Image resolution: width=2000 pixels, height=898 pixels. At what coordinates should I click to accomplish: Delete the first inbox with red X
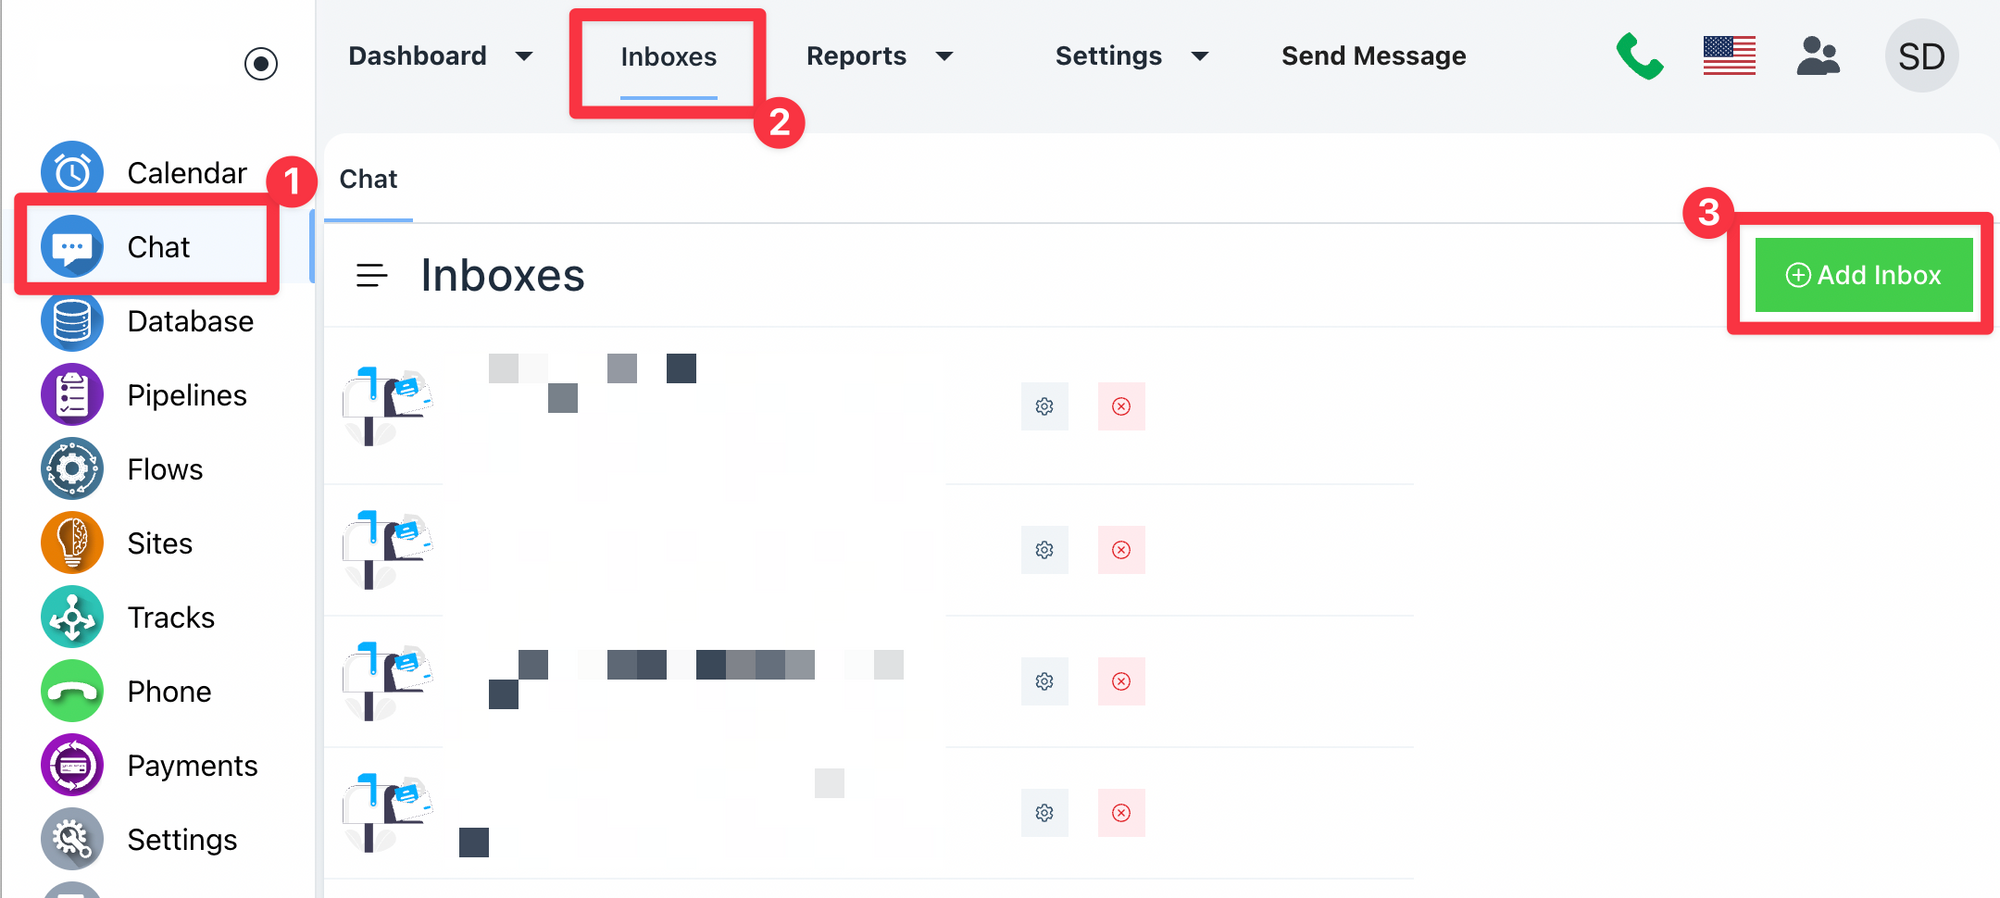1121,407
